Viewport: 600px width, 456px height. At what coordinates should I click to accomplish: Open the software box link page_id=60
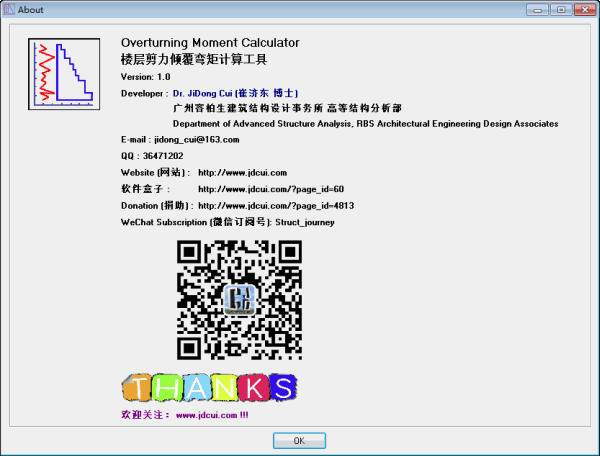(271, 189)
